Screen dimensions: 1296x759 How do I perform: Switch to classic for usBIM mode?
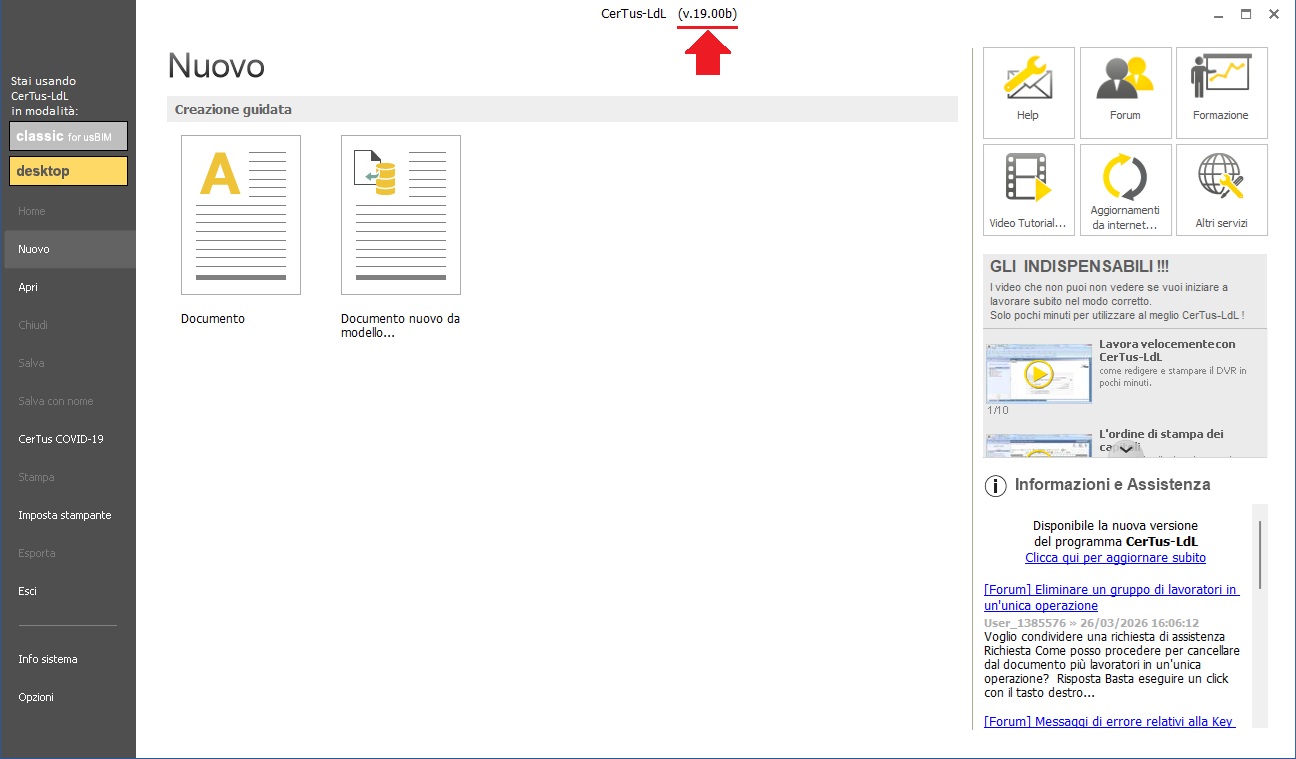point(69,136)
